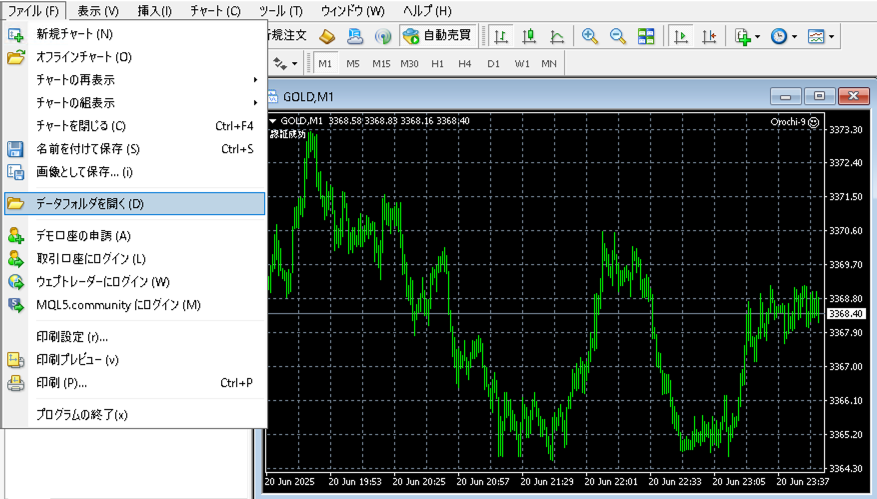
Task: Zoom in the chart with magnifier plus
Action: pos(590,36)
